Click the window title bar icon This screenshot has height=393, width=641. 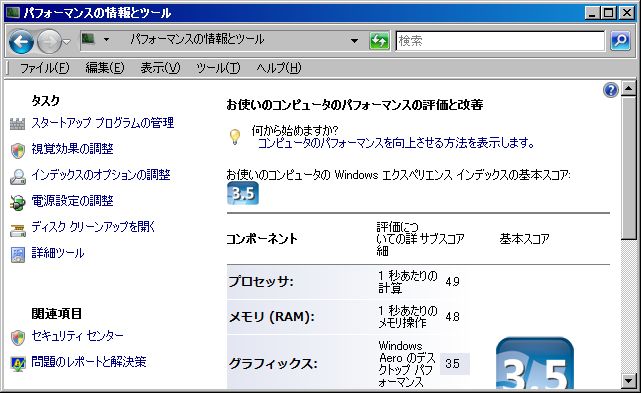13,13
